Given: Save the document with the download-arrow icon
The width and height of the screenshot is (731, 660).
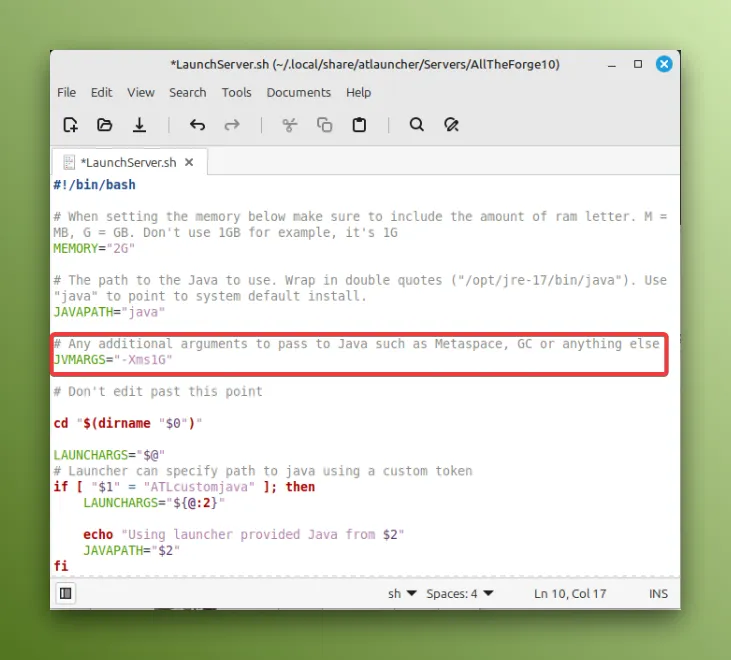Looking at the screenshot, I should [x=139, y=125].
